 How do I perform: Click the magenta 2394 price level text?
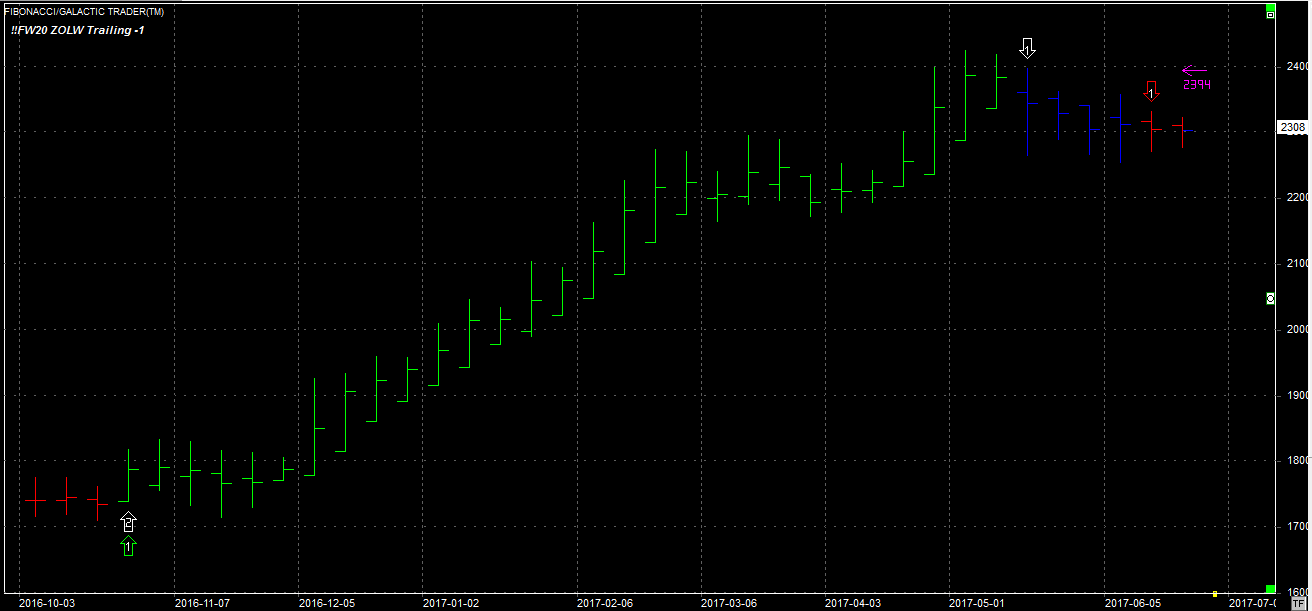pyautogui.click(x=1196, y=85)
